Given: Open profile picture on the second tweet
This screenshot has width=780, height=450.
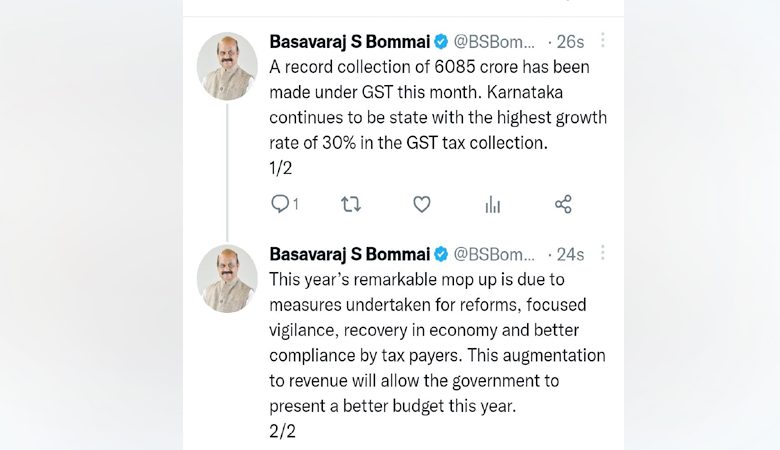Looking at the screenshot, I should (227, 278).
